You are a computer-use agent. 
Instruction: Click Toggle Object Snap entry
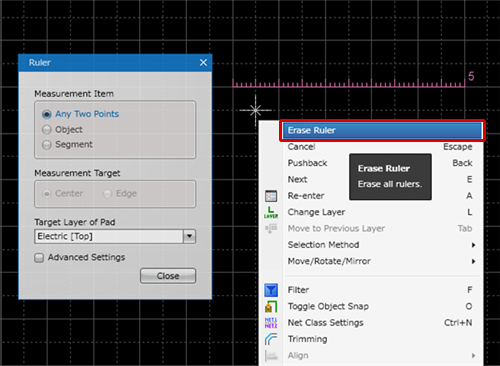382,306
